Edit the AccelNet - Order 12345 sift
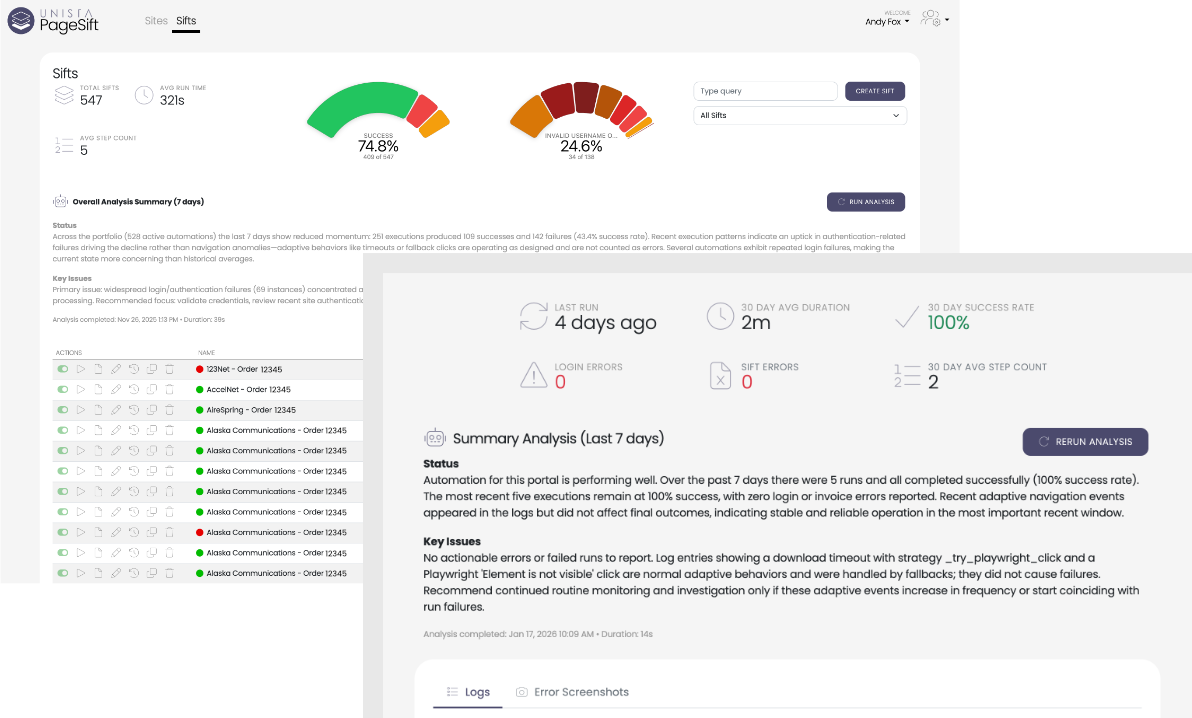 click(x=116, y=389)
